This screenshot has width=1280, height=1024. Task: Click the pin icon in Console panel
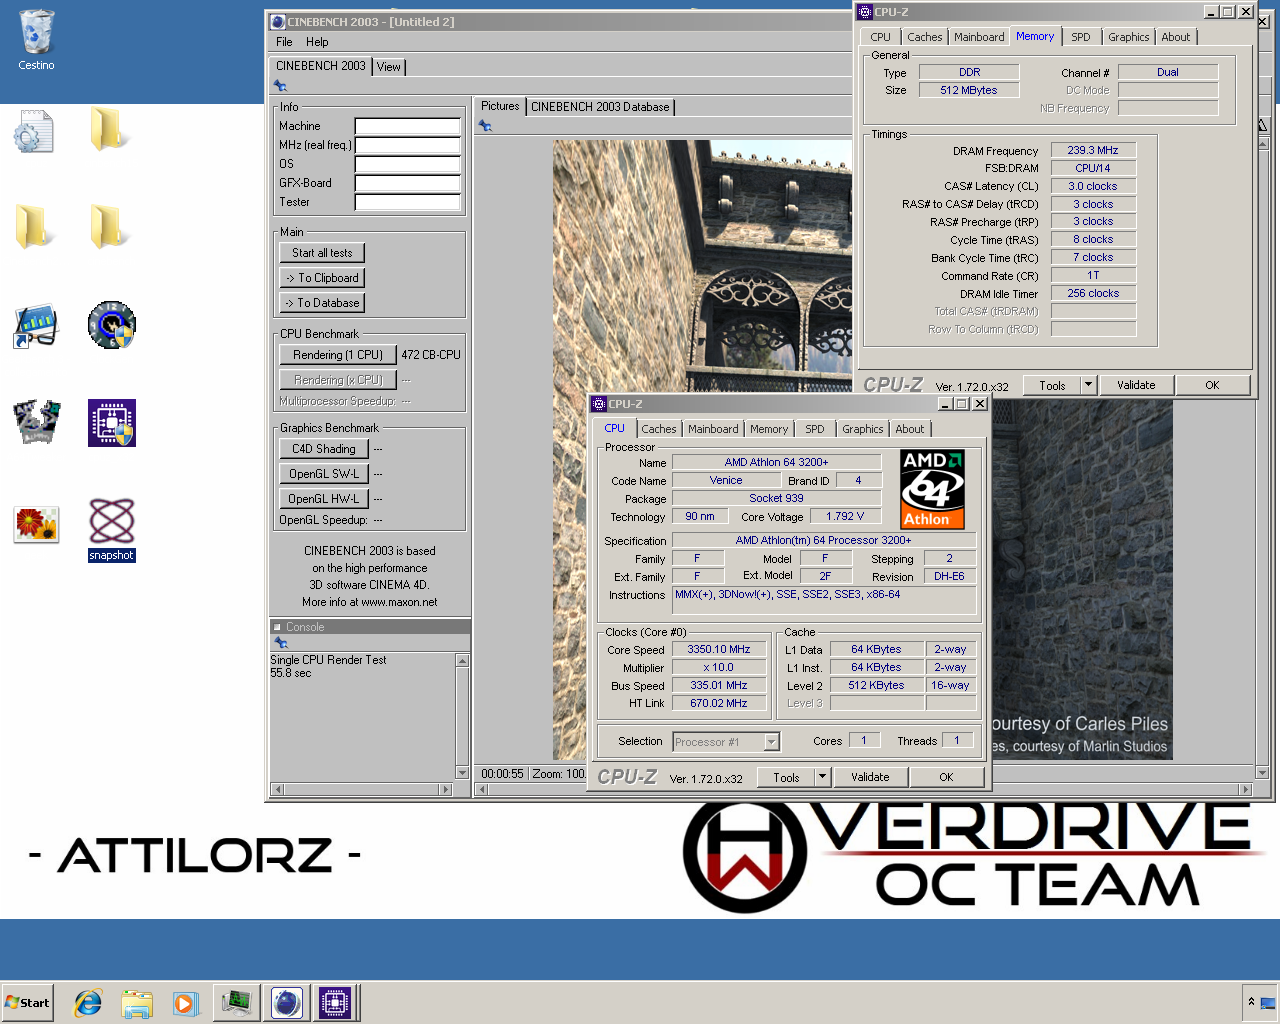281,643
